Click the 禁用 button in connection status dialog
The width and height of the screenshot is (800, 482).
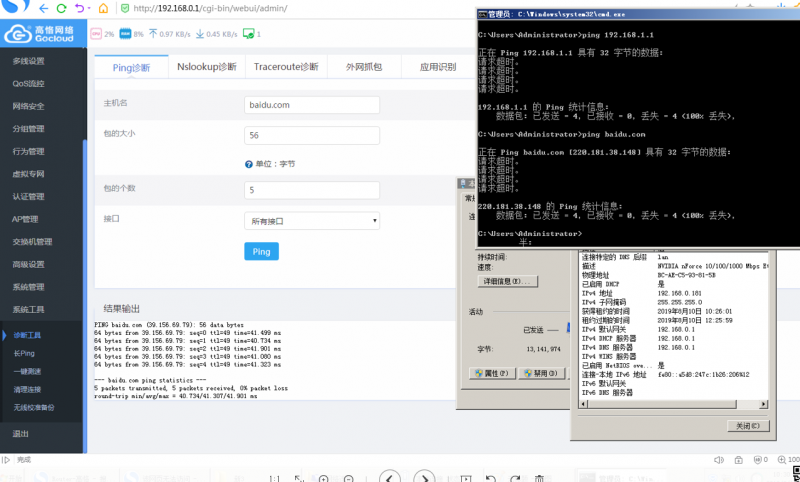pyautogui.click(x=544, y=373)
